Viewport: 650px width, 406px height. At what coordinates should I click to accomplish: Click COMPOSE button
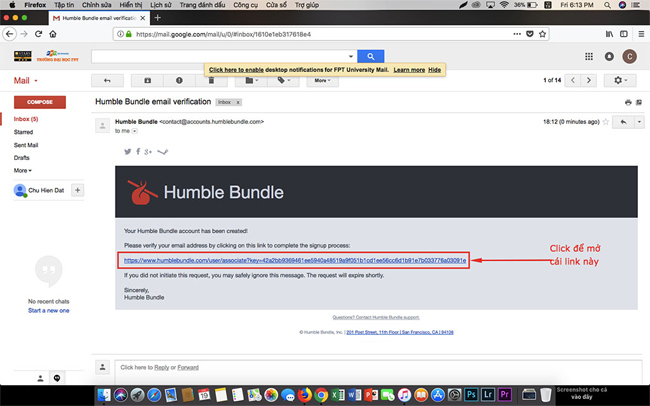(x=40, y=102)
